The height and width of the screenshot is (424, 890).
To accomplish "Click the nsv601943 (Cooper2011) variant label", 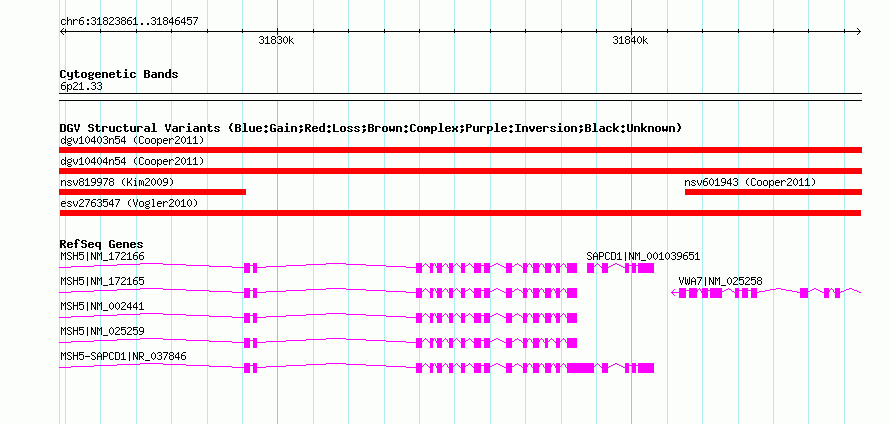I will tap(750, 182).
